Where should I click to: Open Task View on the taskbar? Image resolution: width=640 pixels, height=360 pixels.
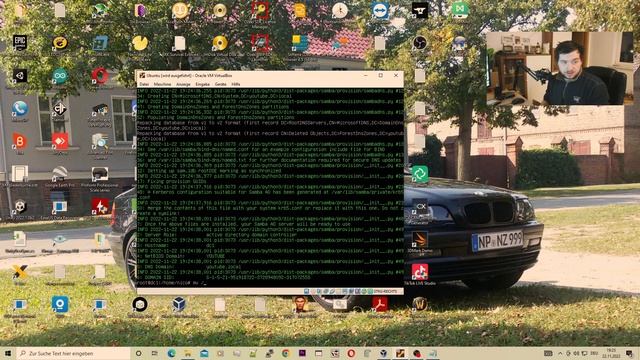click(155, 353)
